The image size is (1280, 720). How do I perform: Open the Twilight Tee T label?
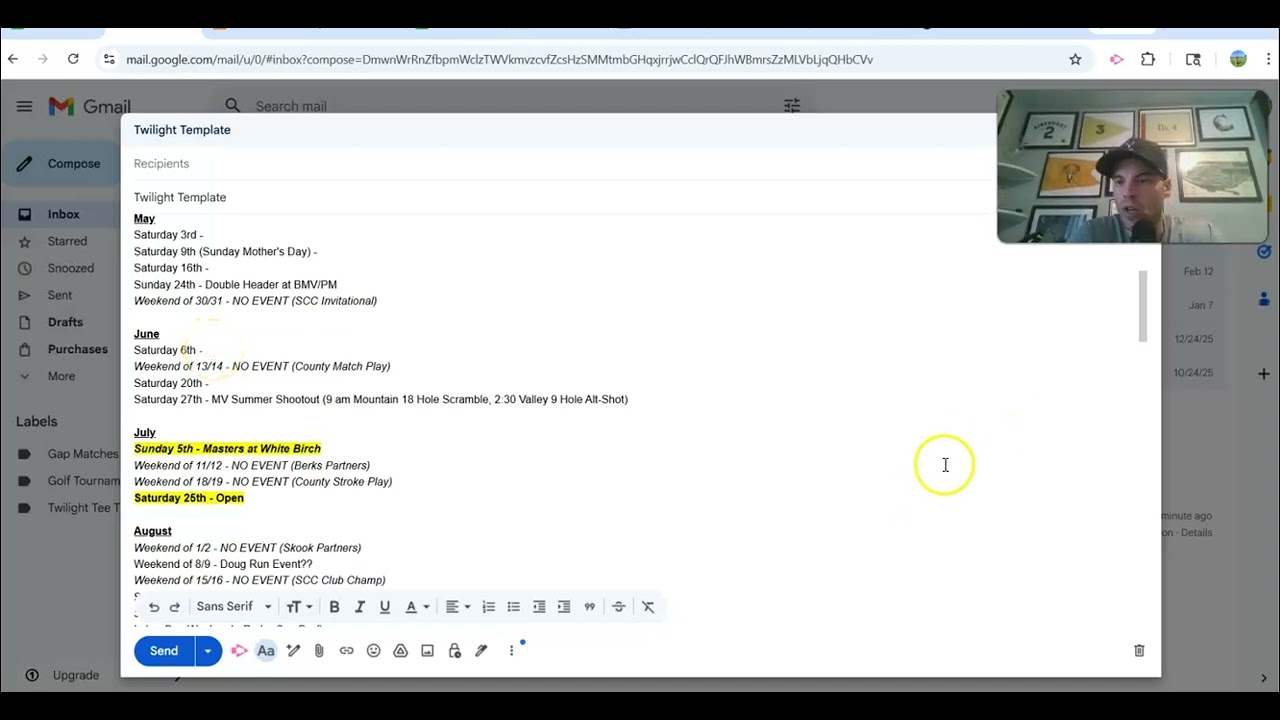coord(82,508)
